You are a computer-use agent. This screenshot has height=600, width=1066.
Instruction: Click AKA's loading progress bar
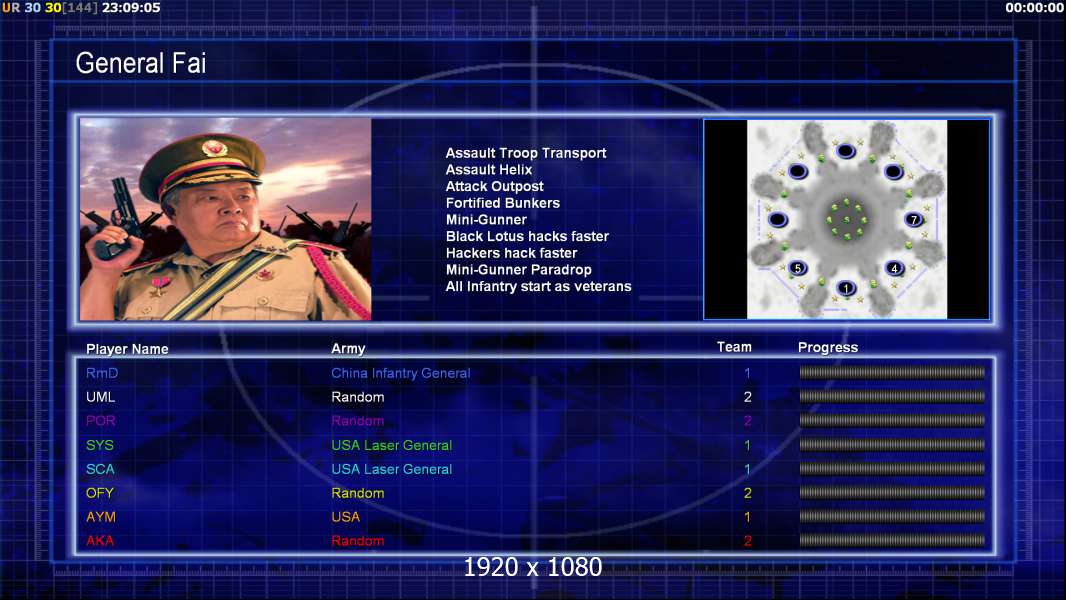tap(892, 541)
